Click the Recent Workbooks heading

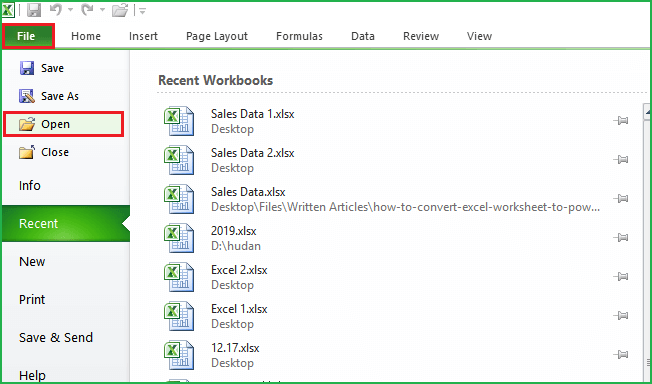click(x=215, y=80)
